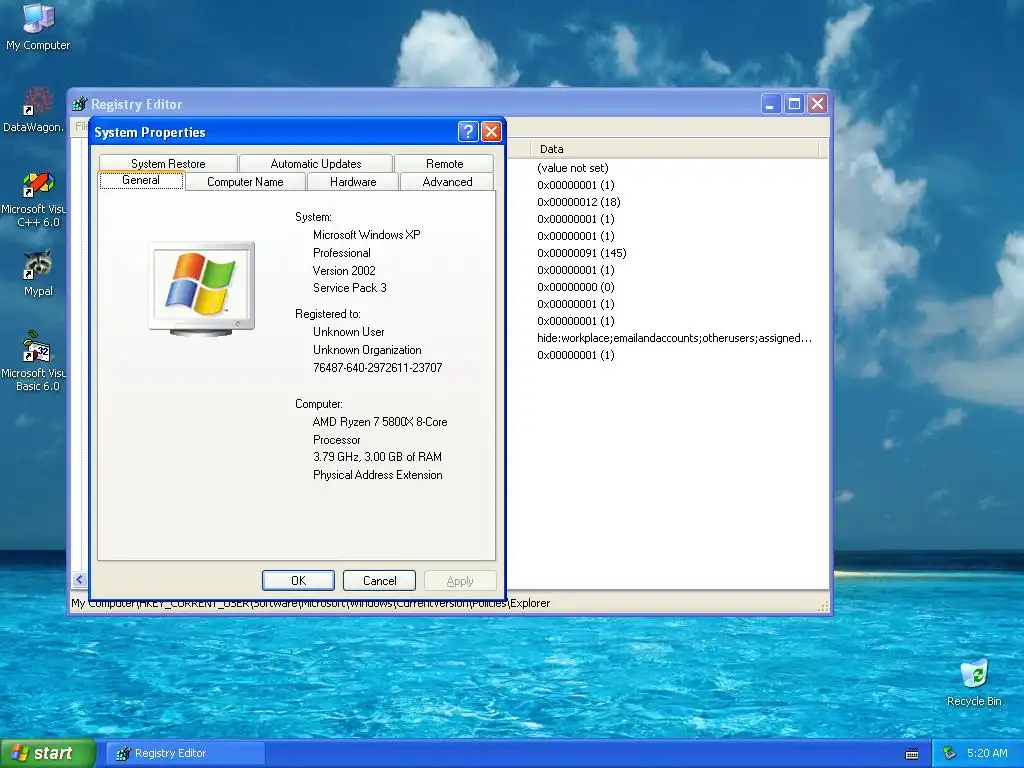
Task: Open the Start menu
Action: (x=48, y=753)
